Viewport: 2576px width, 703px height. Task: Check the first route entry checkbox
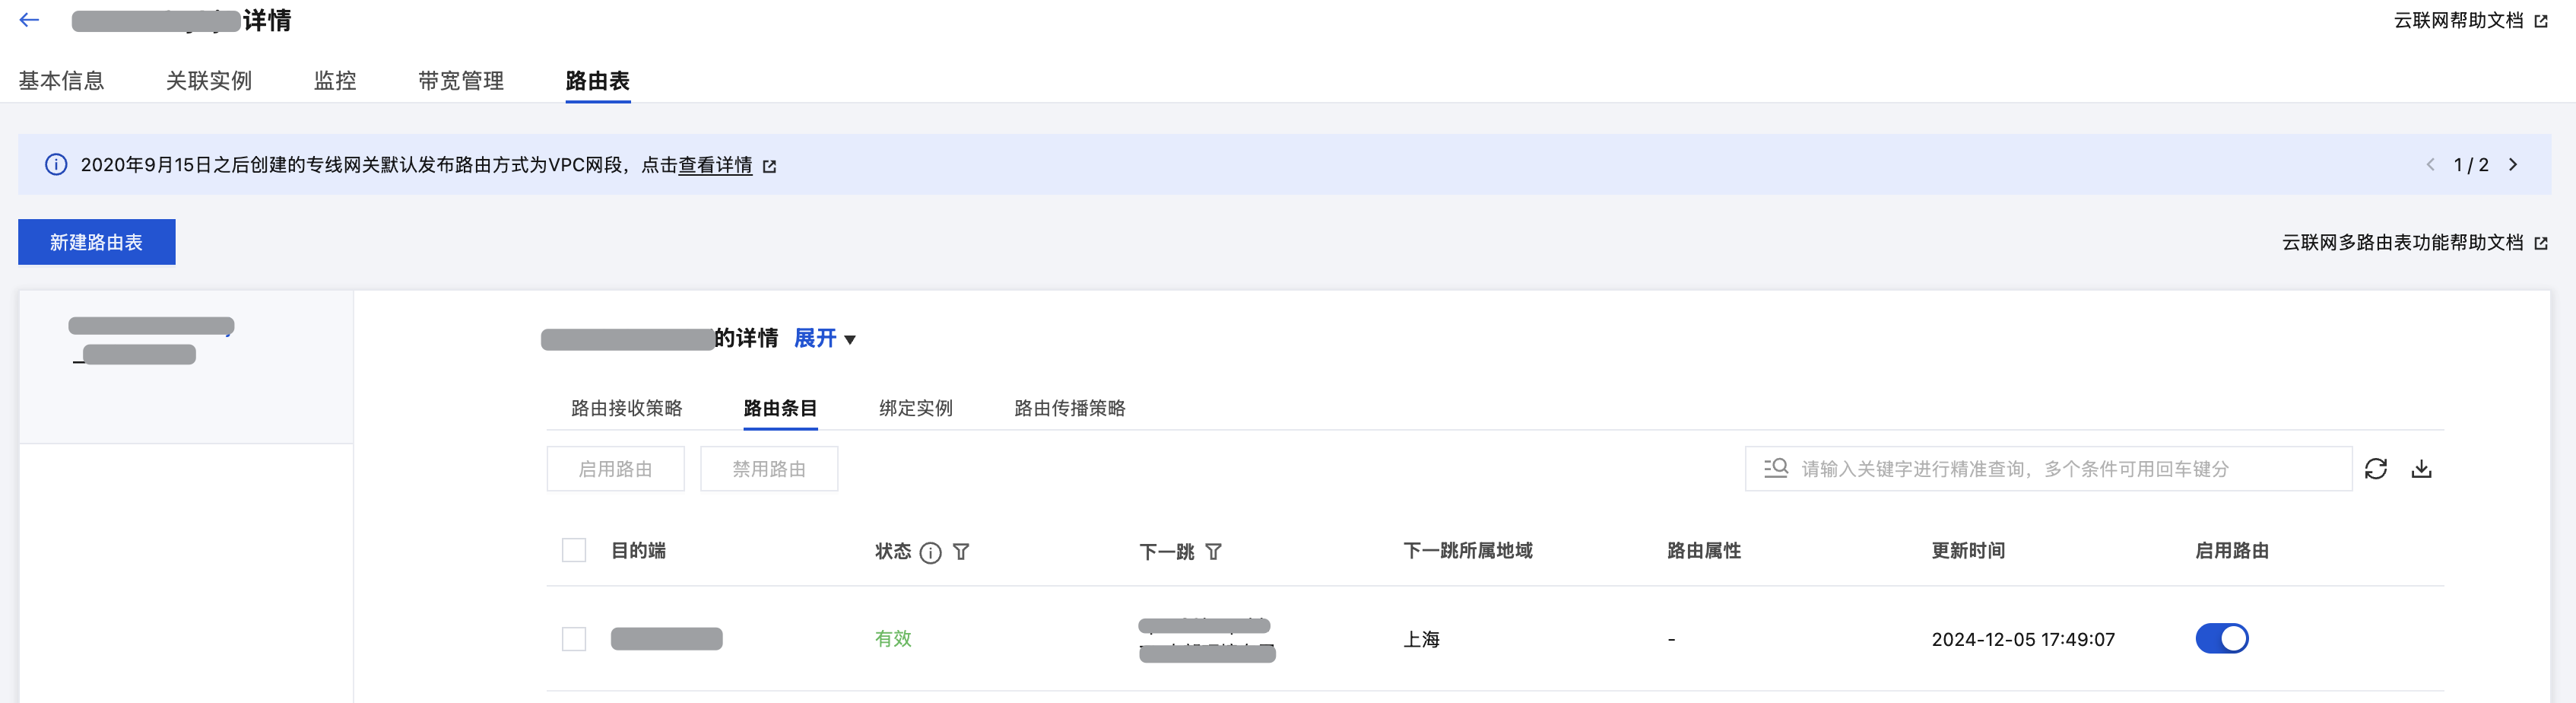tap(574, 639)
